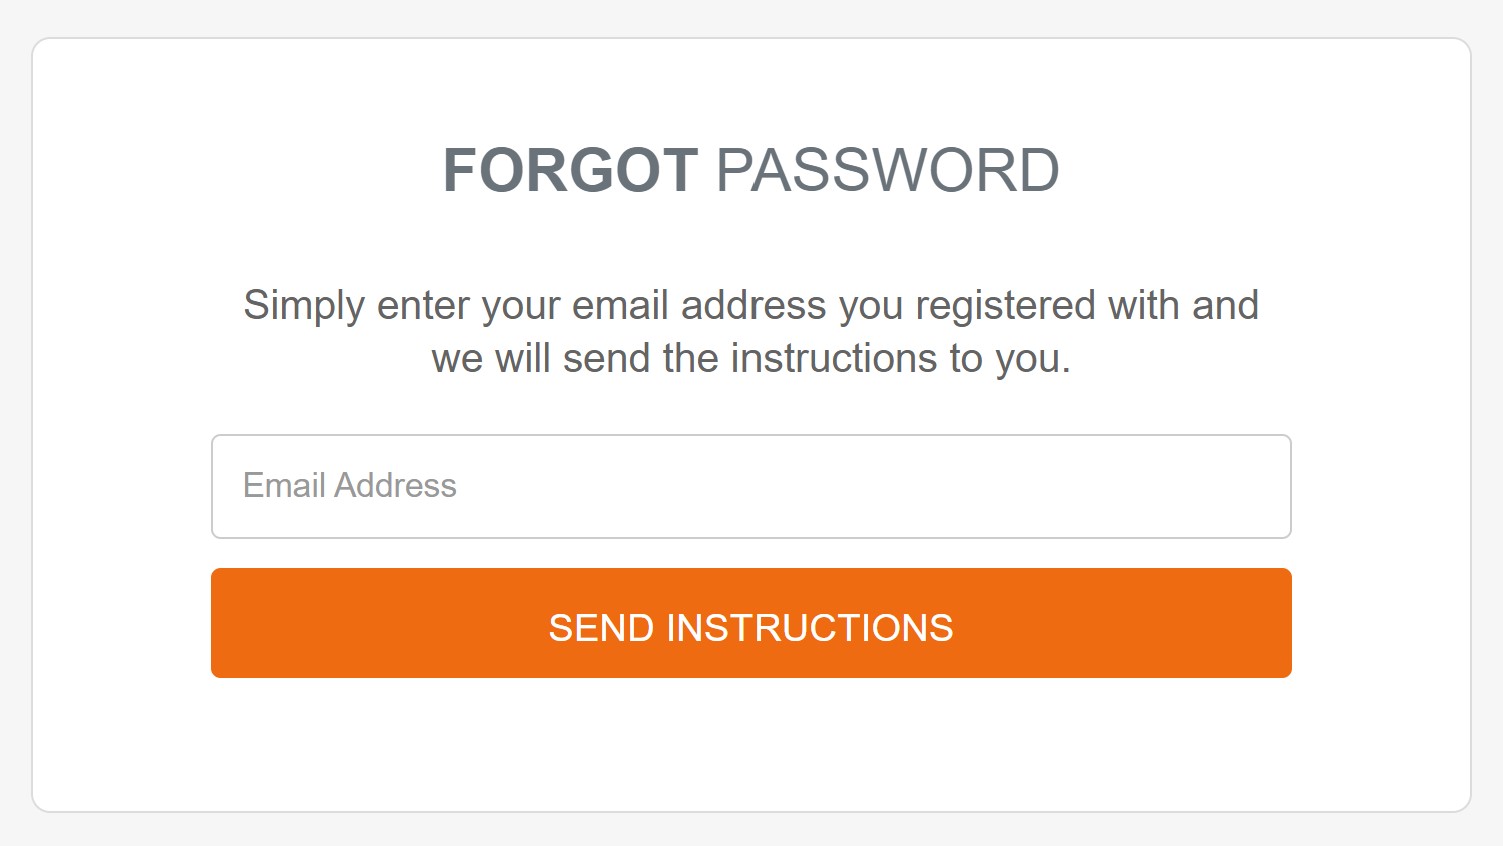Click the 'Simply enter your email' text line
The image size is (1503, 846).
[x=750, y=305]
